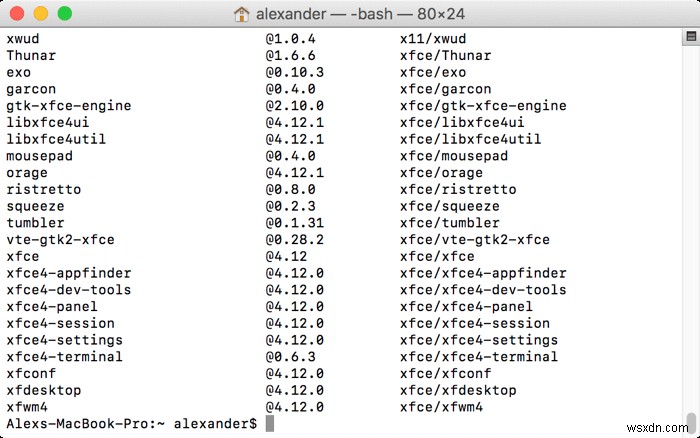Click the version "@1.0.4" entry
This screenshot has height=438, width=700.
click(x=291, y=39)
